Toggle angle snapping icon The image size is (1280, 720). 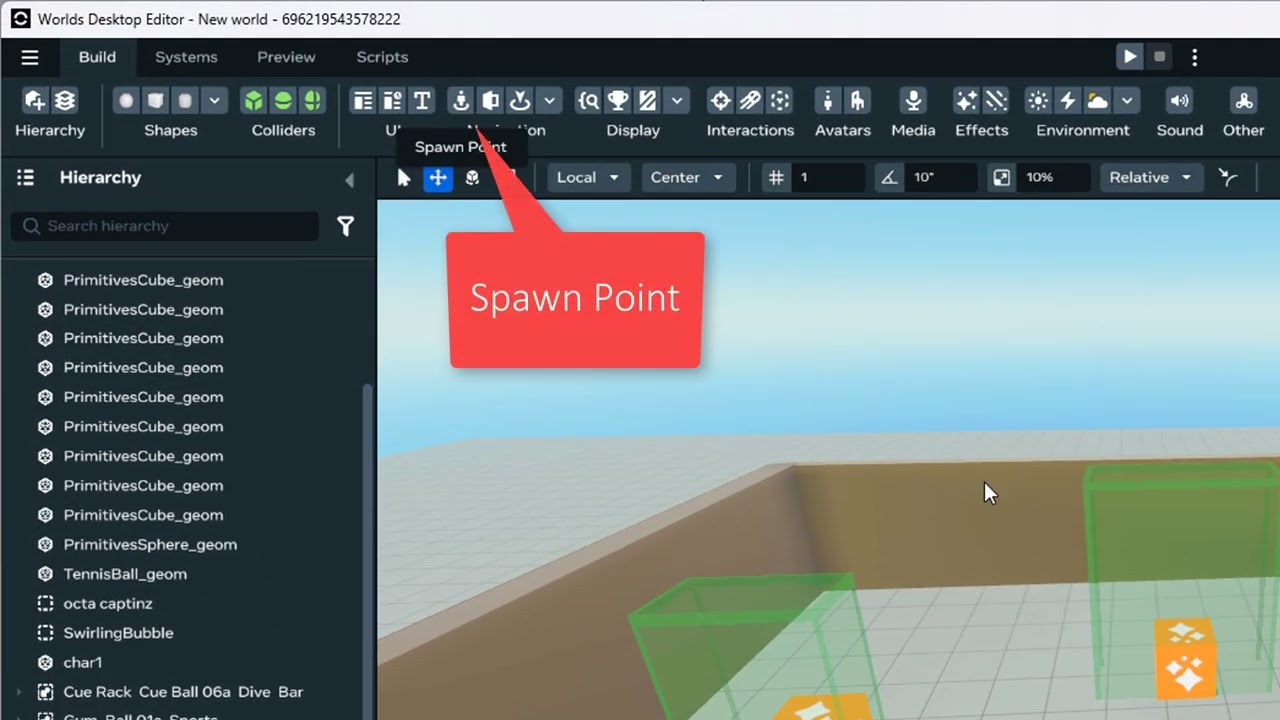point(888,178)
